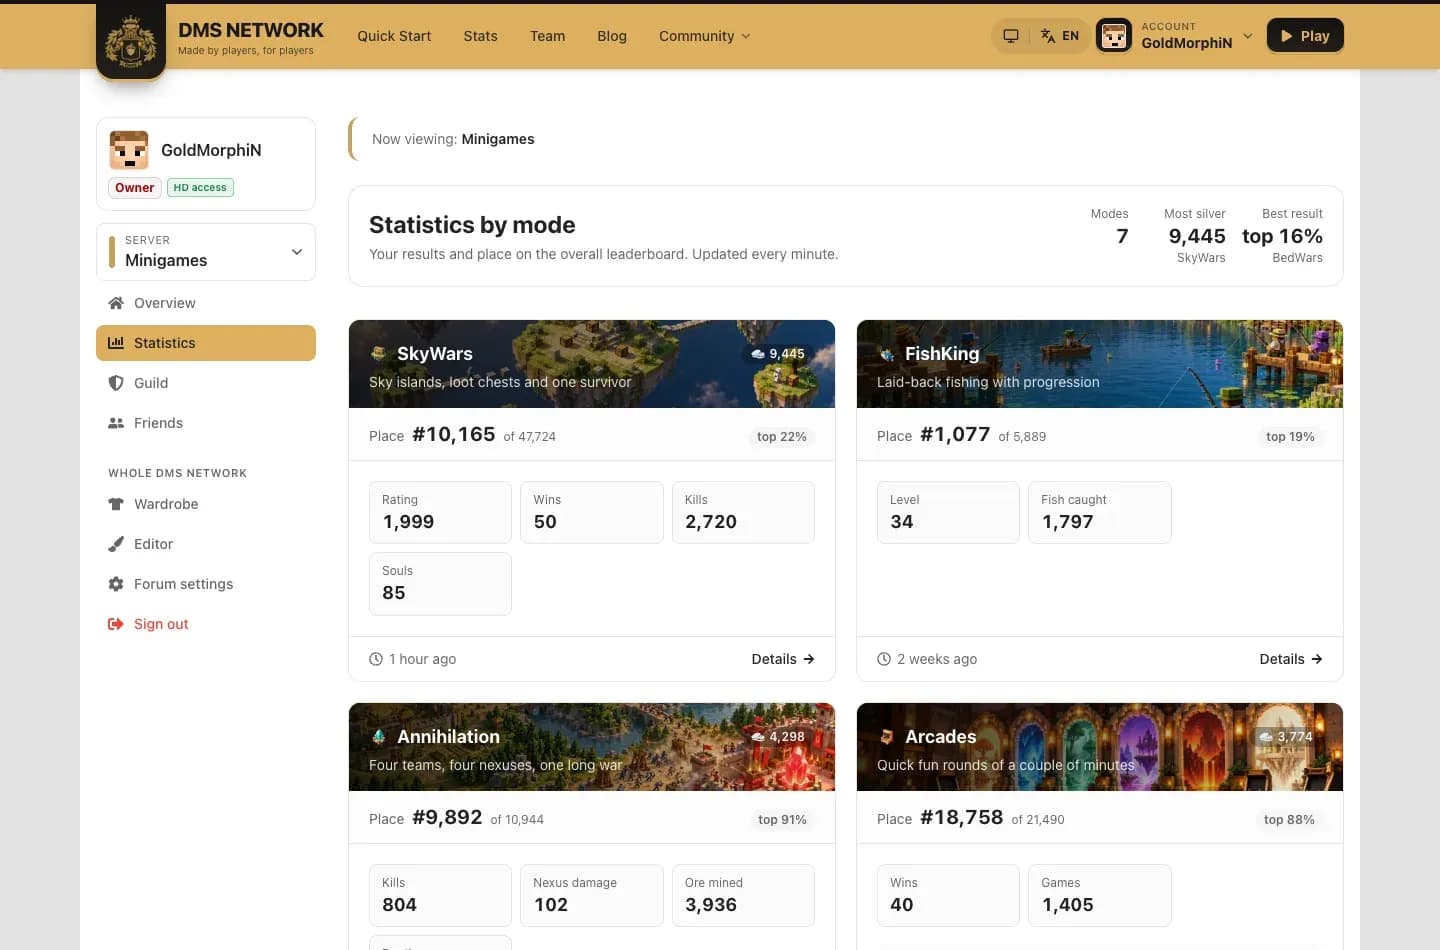This screenshot has height=950, width=1440.
Task: Open the Blog menu item
Action: point(612,36)
